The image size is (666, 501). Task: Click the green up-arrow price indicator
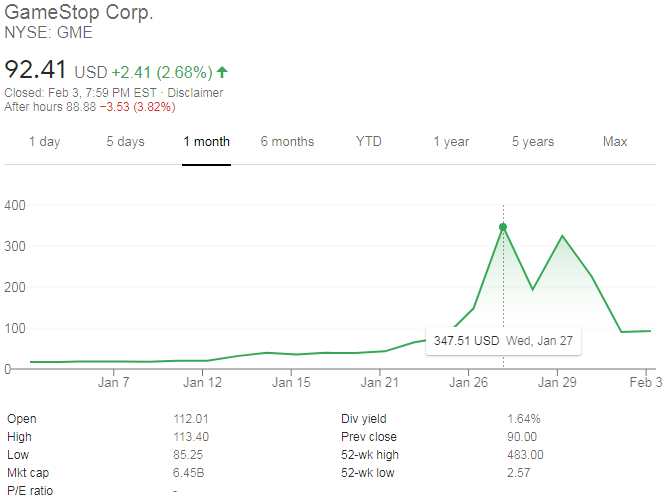coord(221,72)
